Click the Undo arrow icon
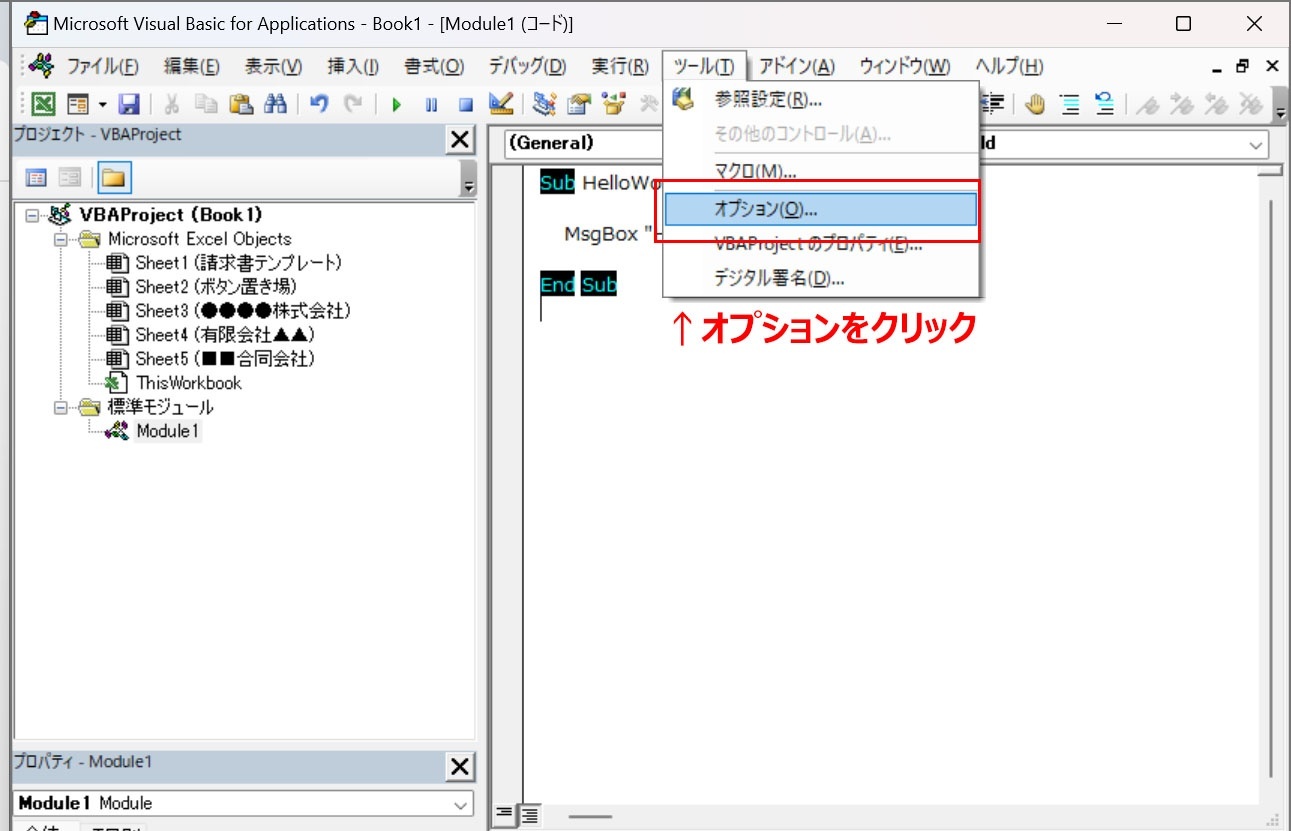1291x831 pixels. click(x=319, y=104)
